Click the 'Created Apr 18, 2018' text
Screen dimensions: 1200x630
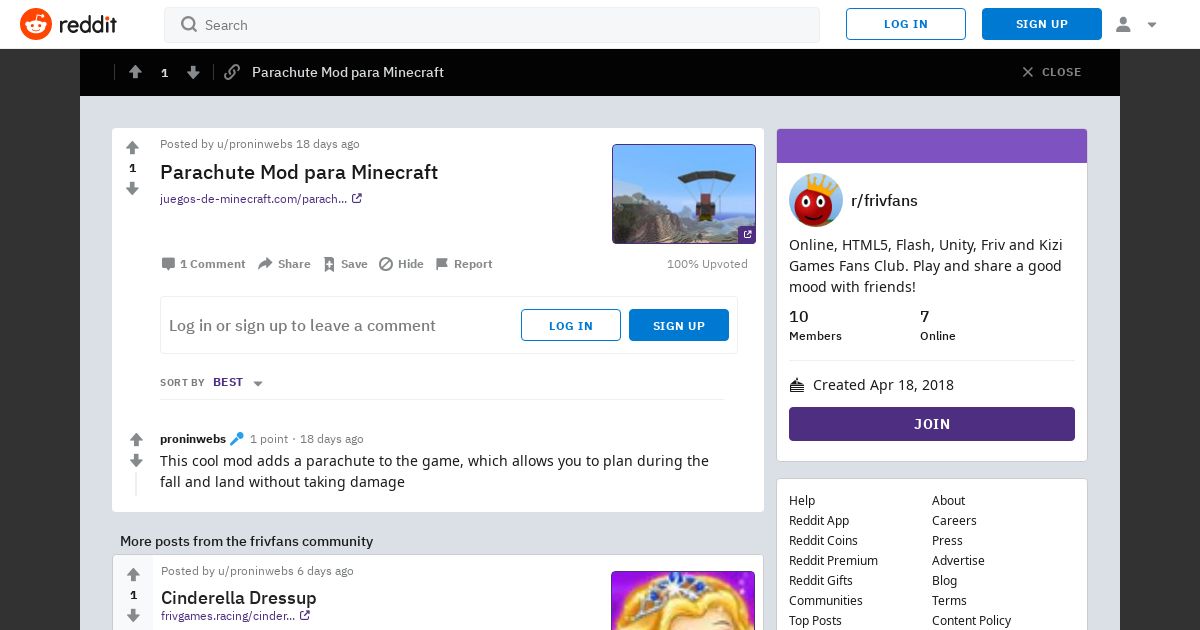click(883, 385)
